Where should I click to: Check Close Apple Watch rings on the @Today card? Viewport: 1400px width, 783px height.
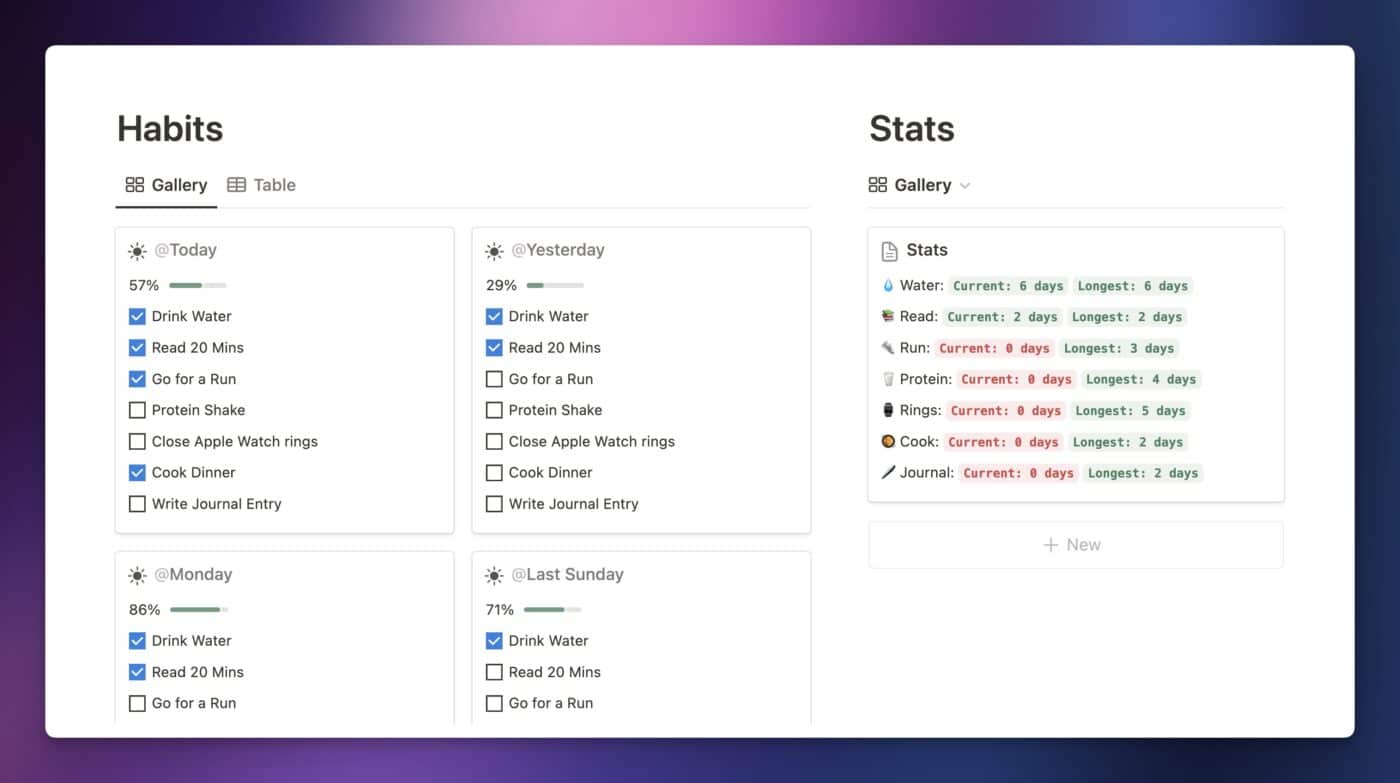(x=137, y=441)
